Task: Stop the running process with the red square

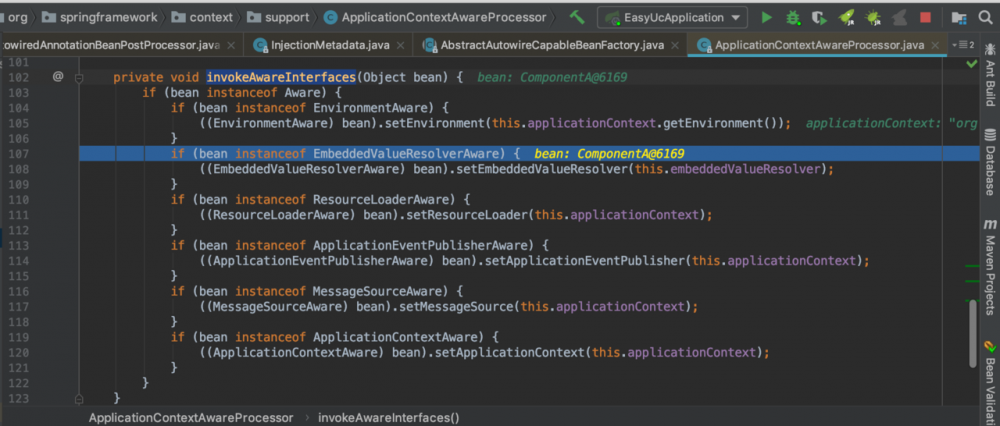Action: tap(925, 17)
